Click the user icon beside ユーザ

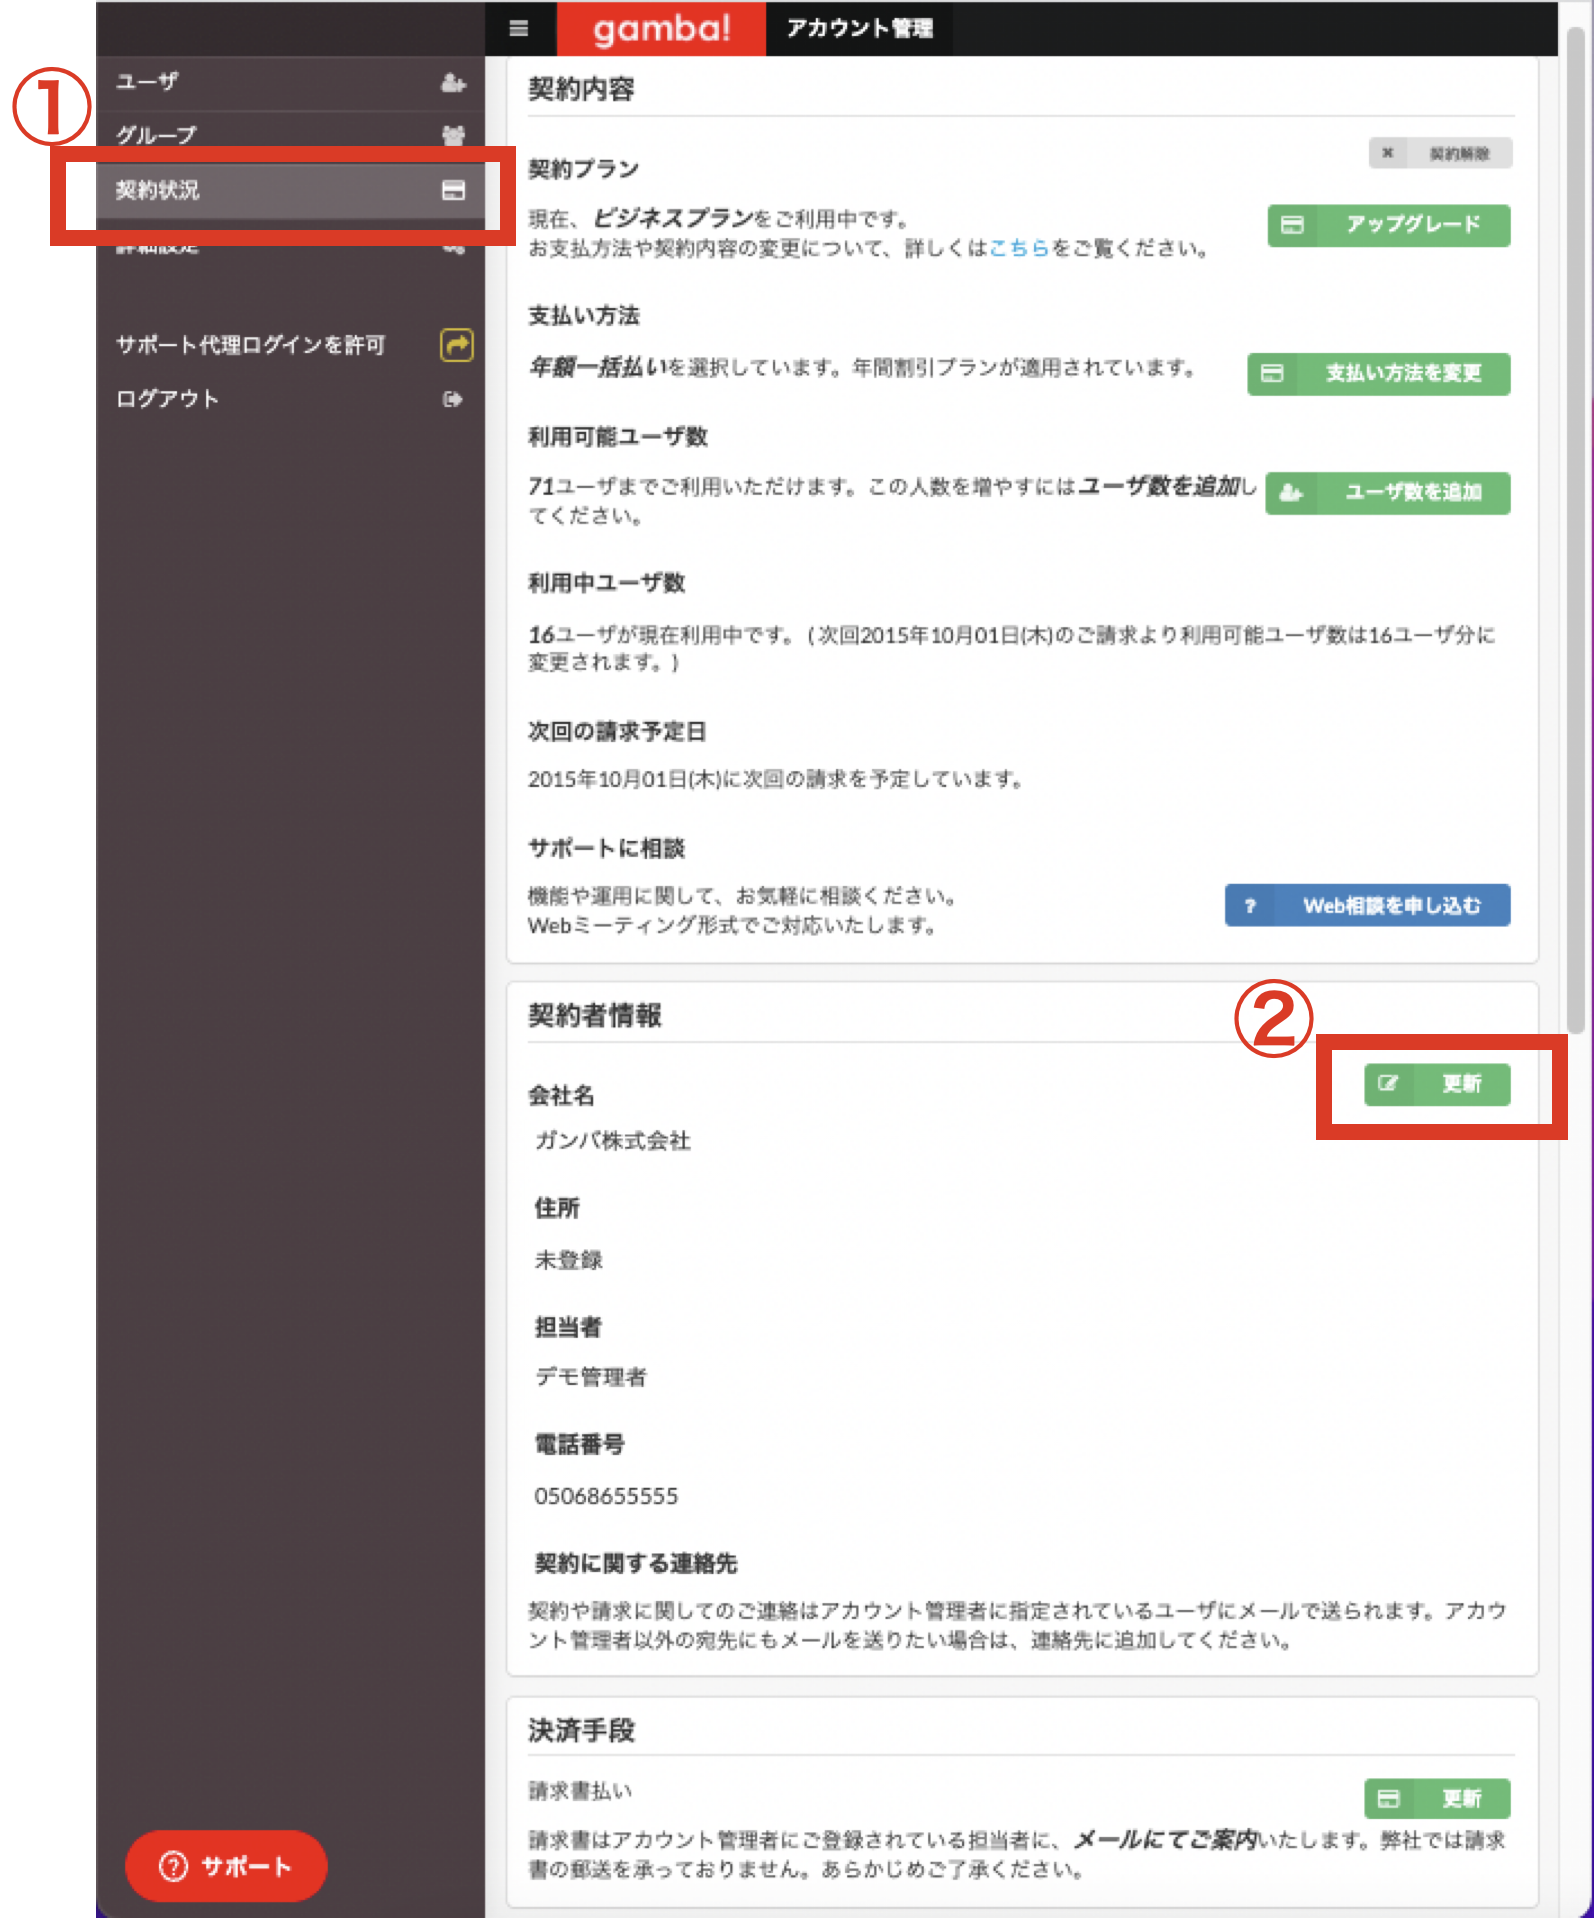[453, 82]
